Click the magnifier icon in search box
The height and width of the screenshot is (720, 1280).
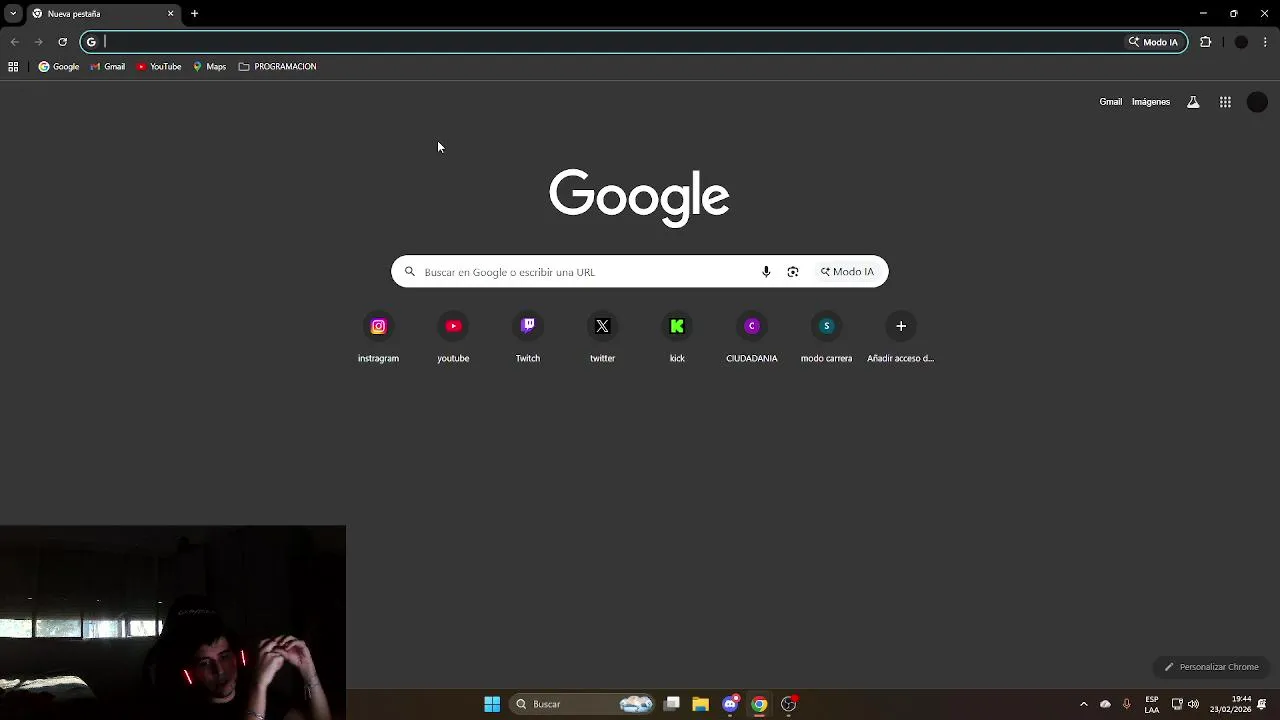coord(409,272)
